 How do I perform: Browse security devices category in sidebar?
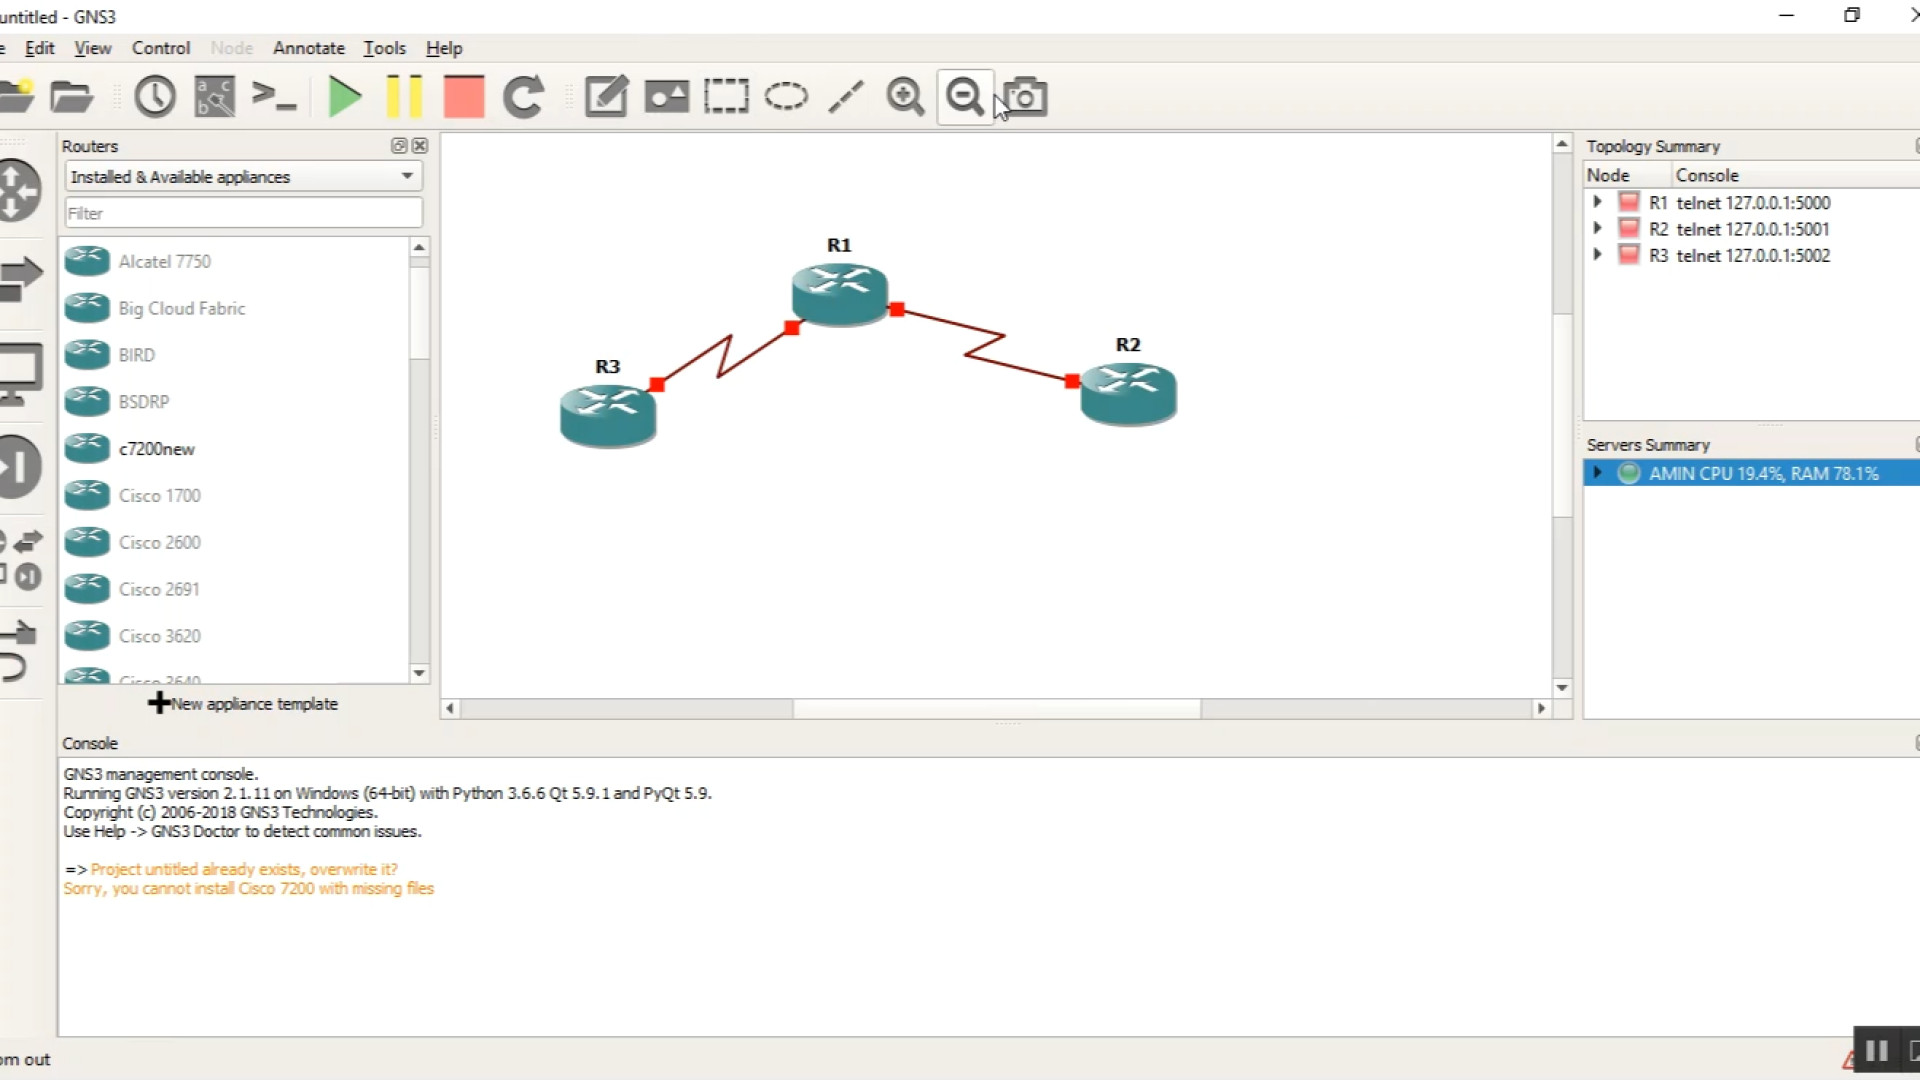pyautogui.click(x=20, y=466)
